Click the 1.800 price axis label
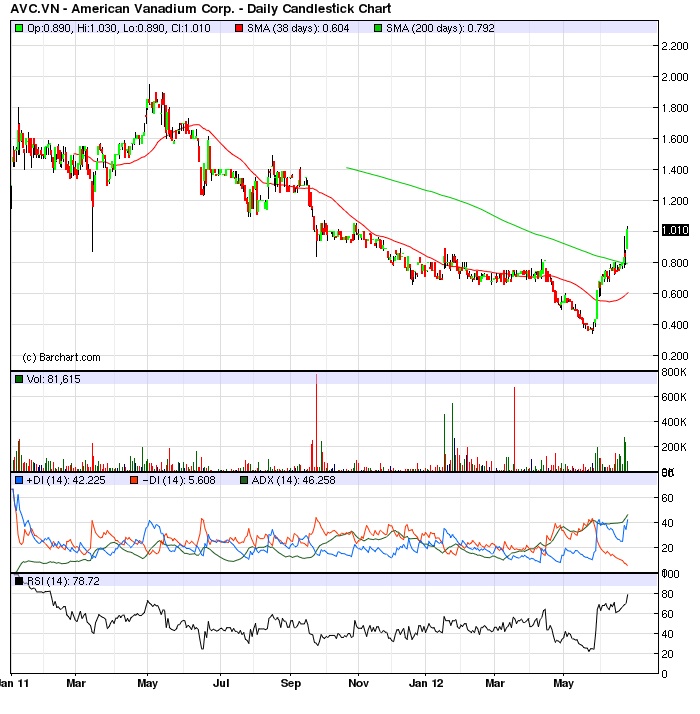Image resolution: width=700 pixels, height=714 pixels. point(675,108)
